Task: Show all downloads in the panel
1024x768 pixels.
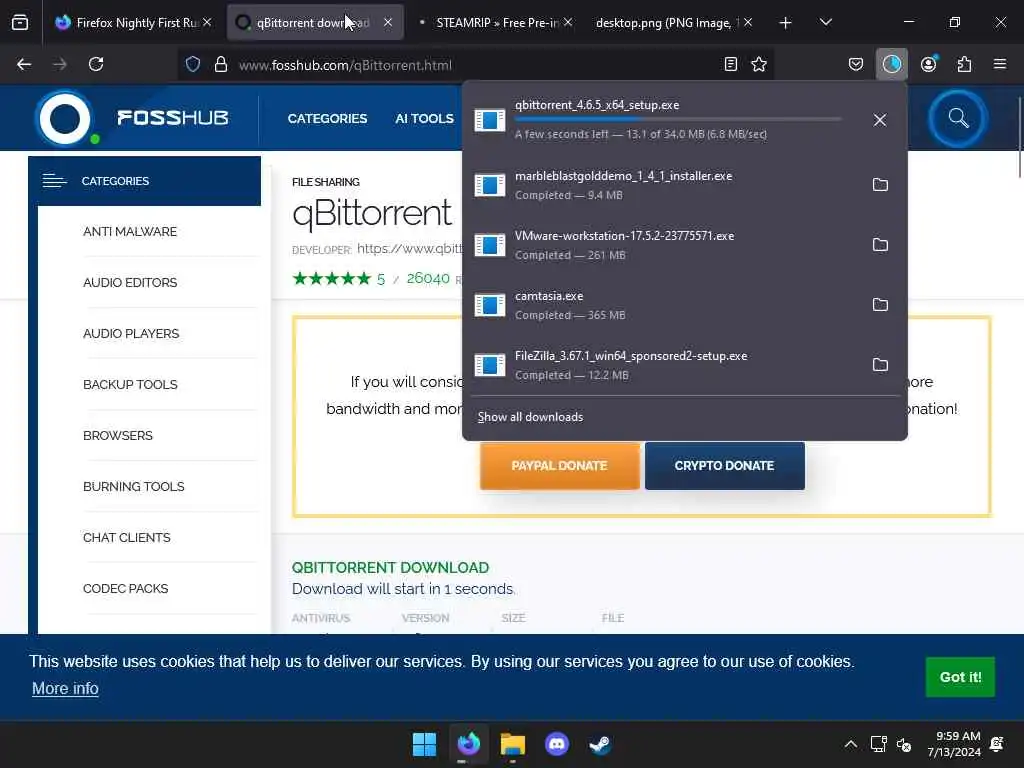Action: coord(530,417)
